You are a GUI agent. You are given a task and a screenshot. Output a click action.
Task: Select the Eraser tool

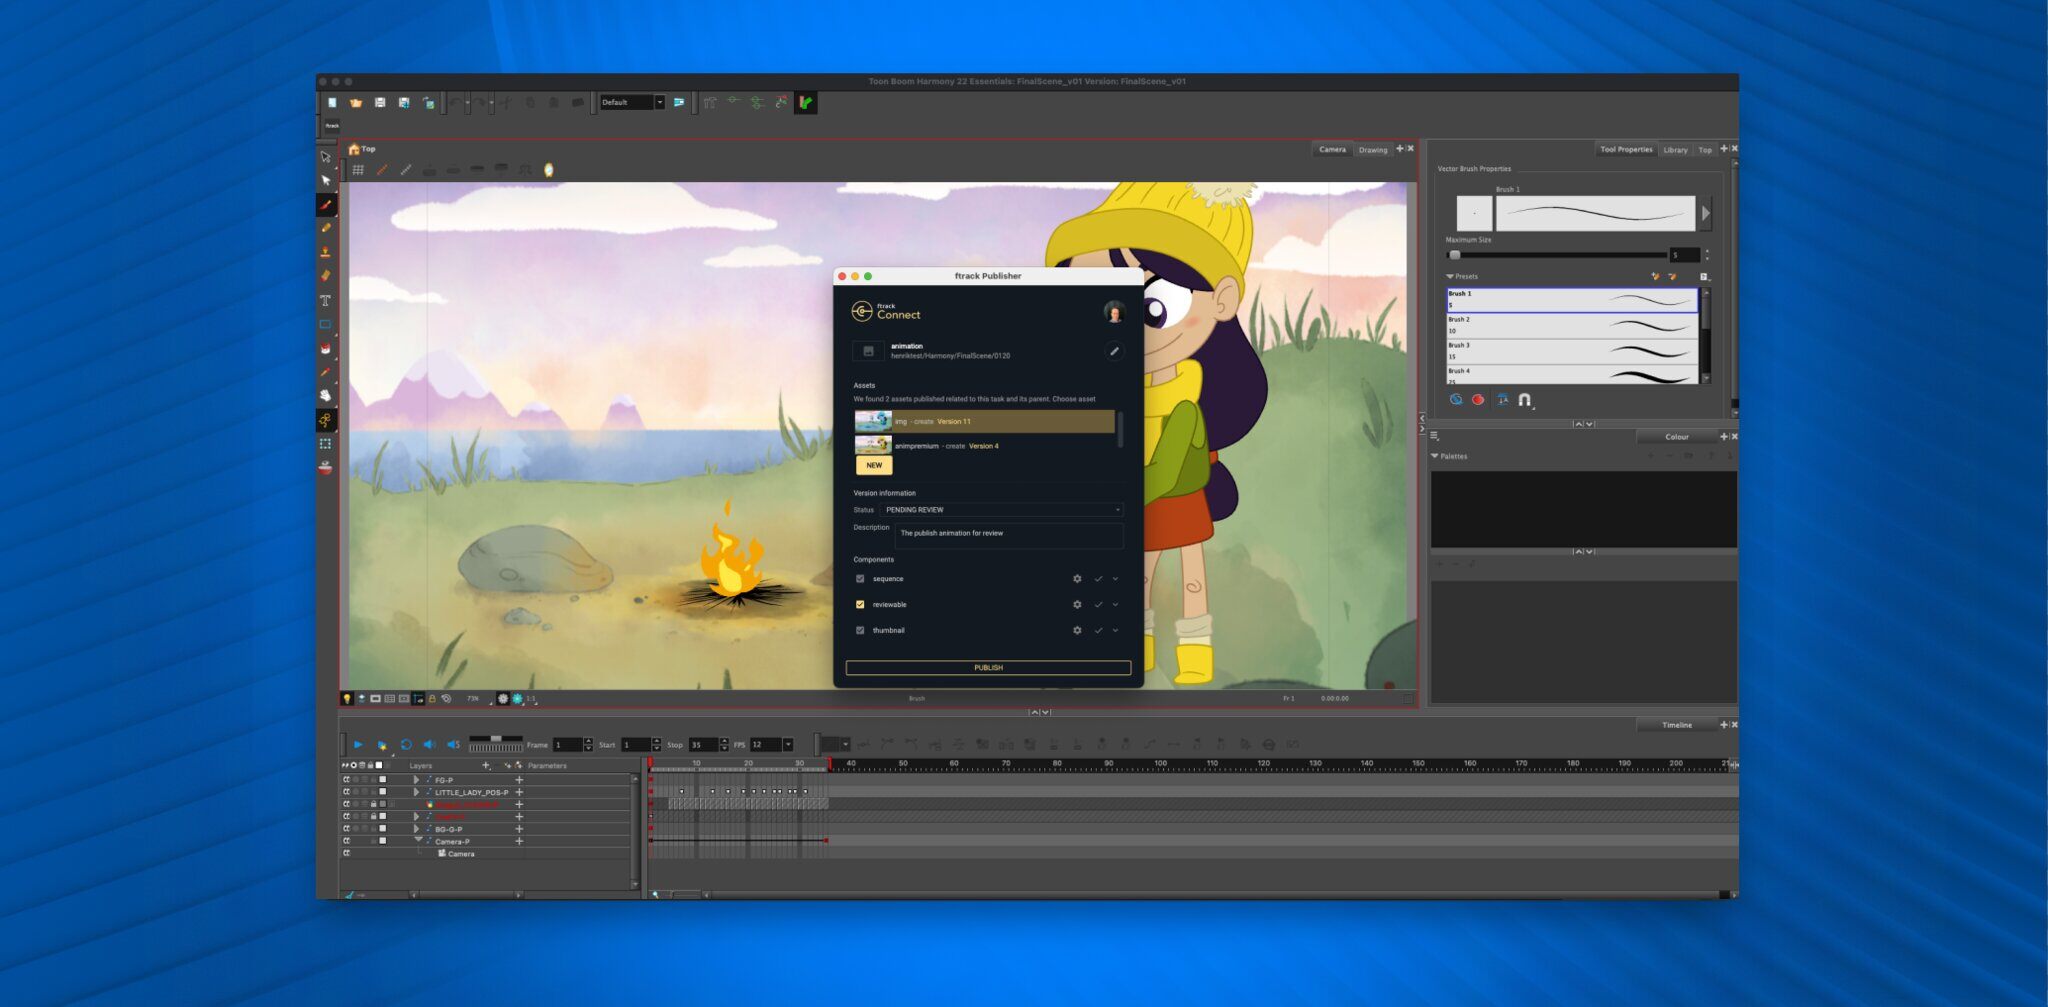click(326, 276)
